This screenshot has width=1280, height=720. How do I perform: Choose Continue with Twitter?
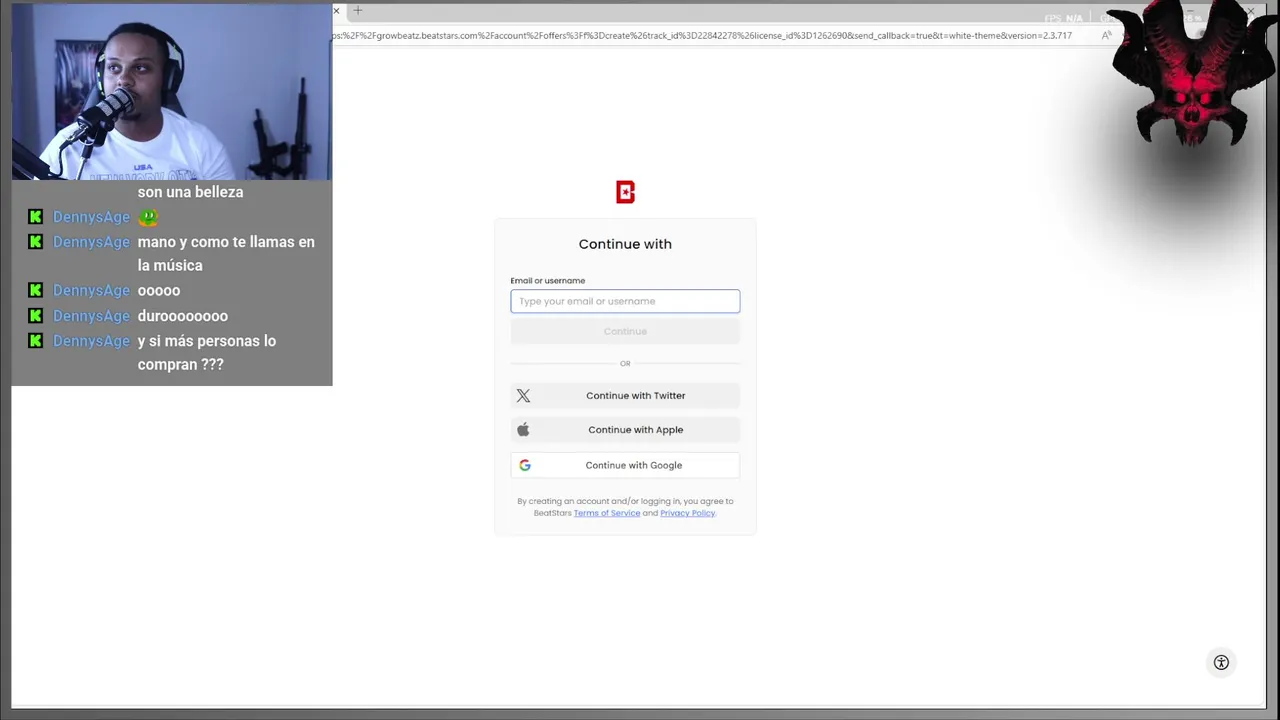(625, 396)
